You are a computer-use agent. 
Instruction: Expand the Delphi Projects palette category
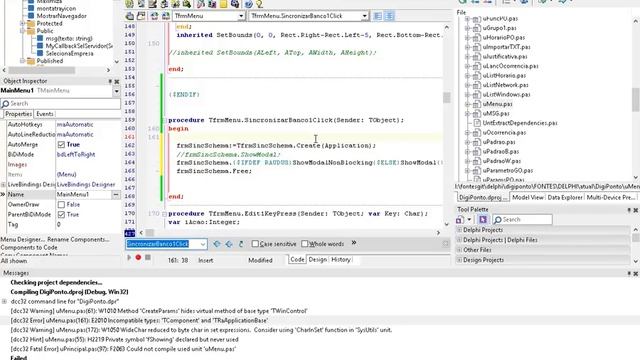459,230
